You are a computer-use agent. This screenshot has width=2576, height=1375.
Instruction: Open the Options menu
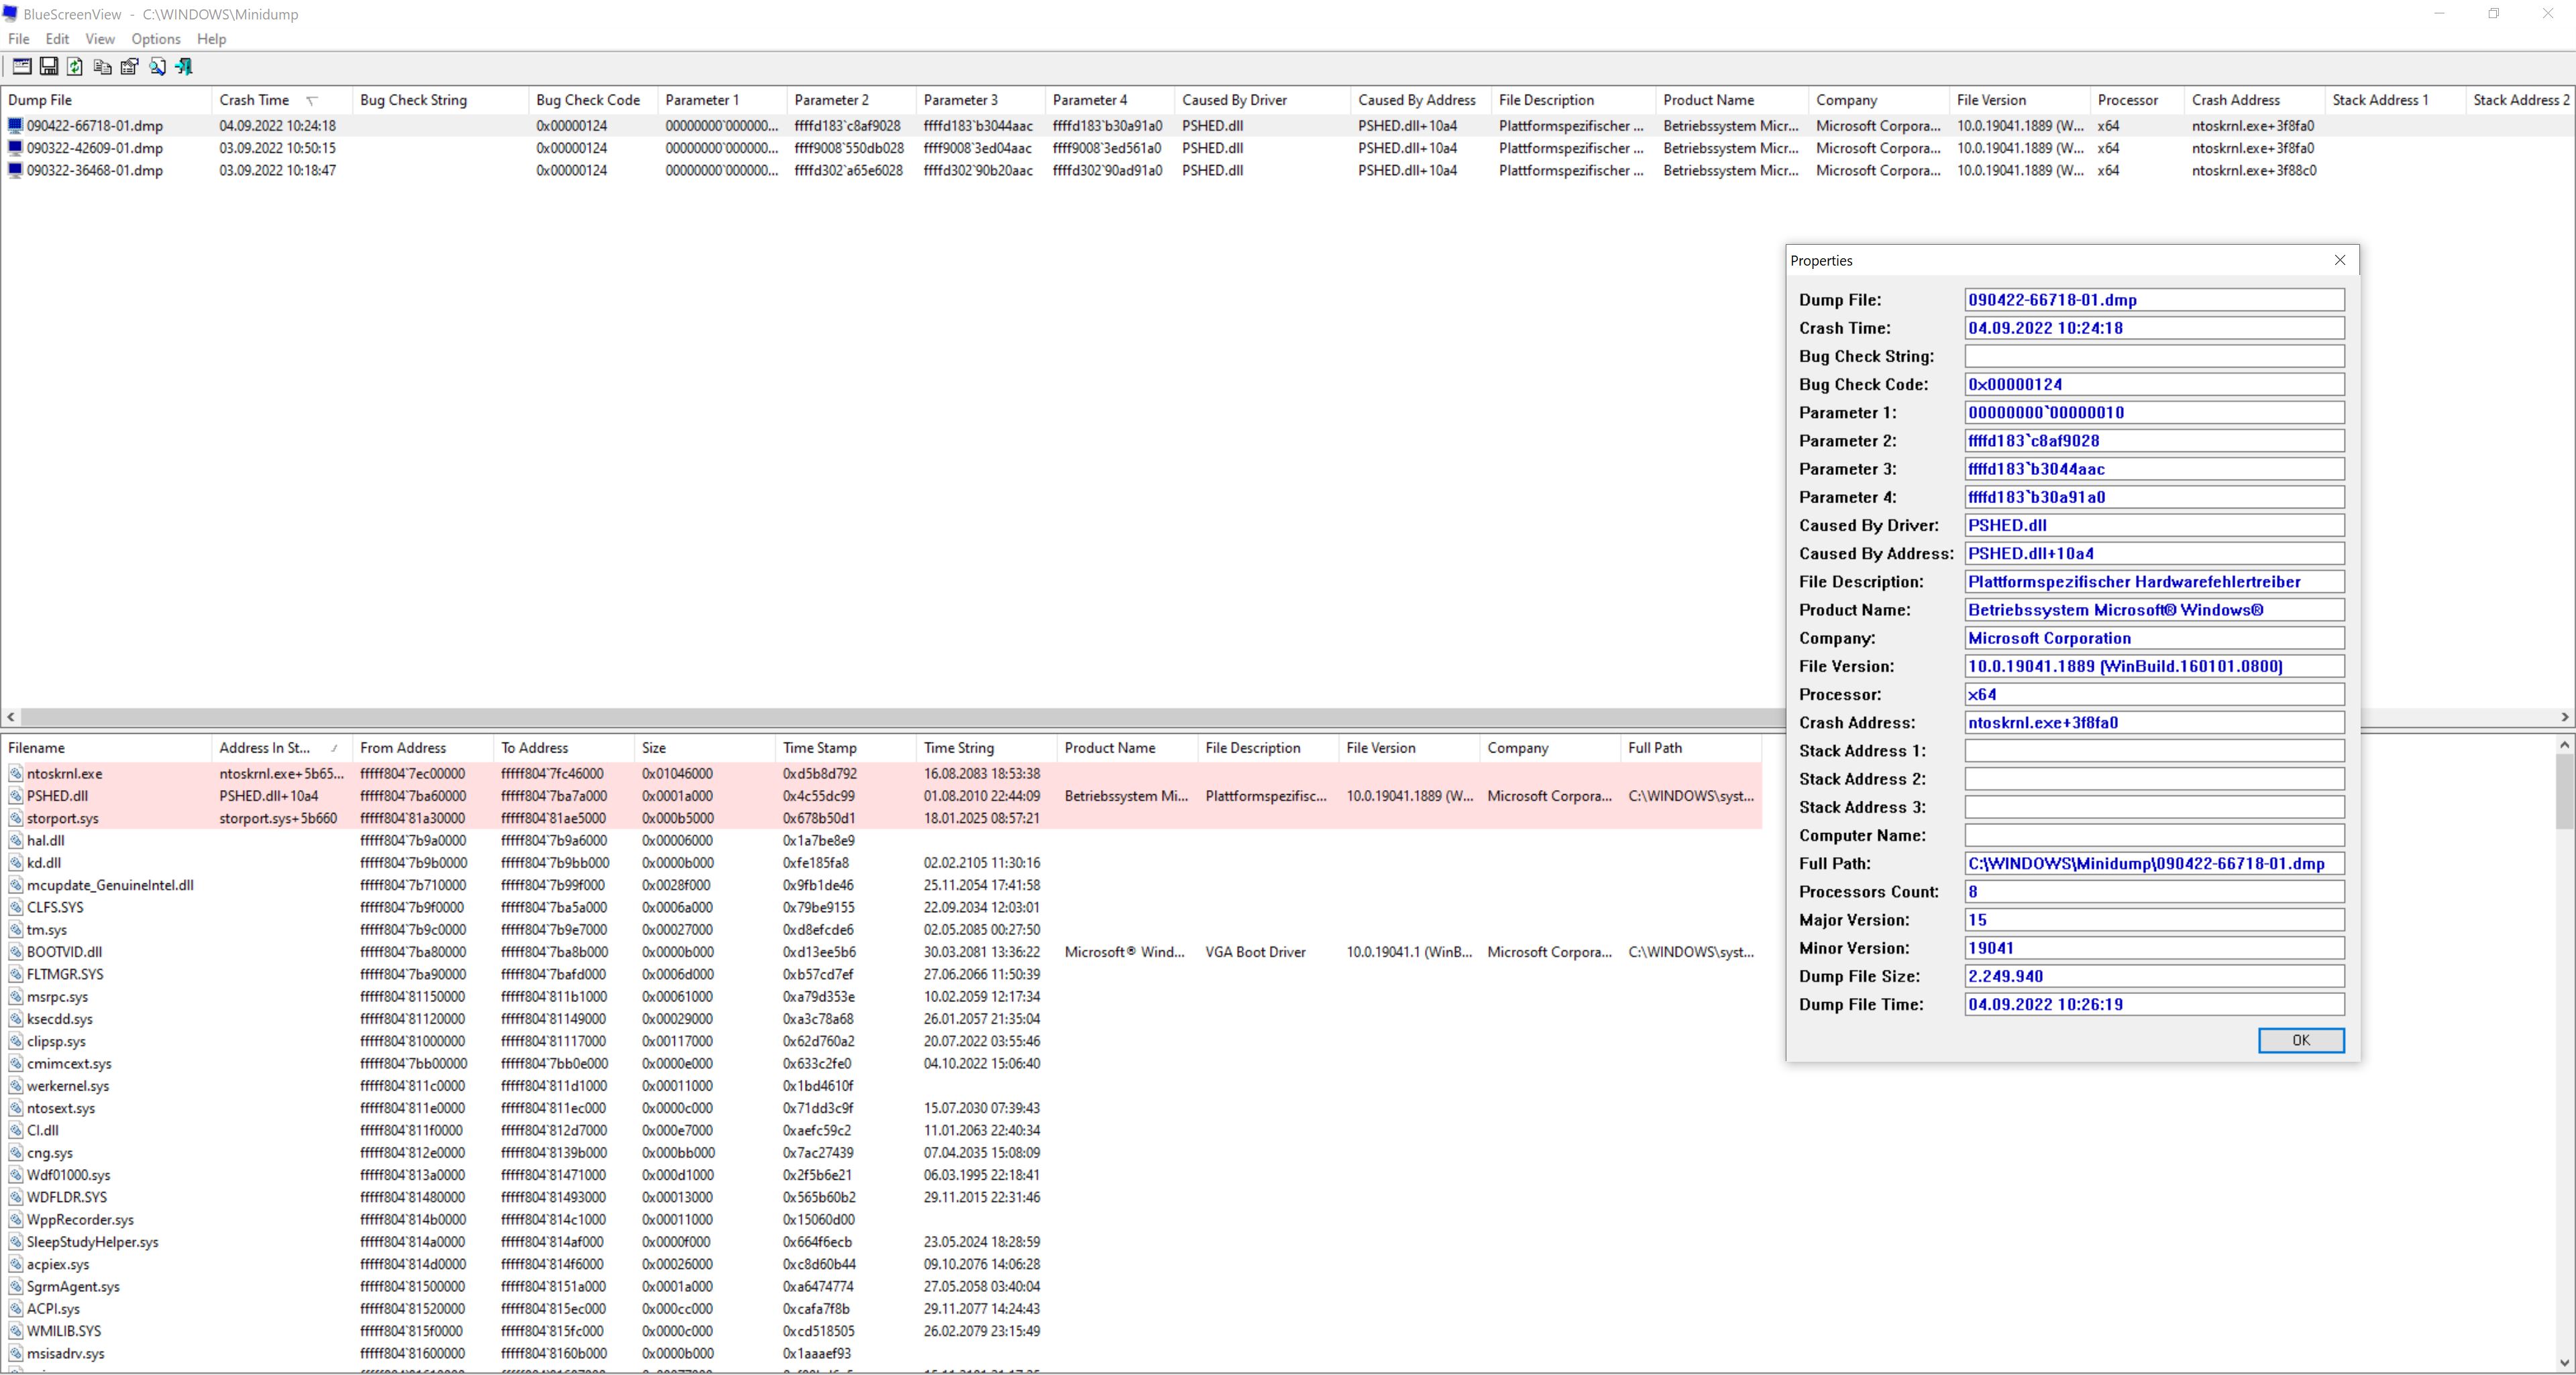(x=156, y=39)
